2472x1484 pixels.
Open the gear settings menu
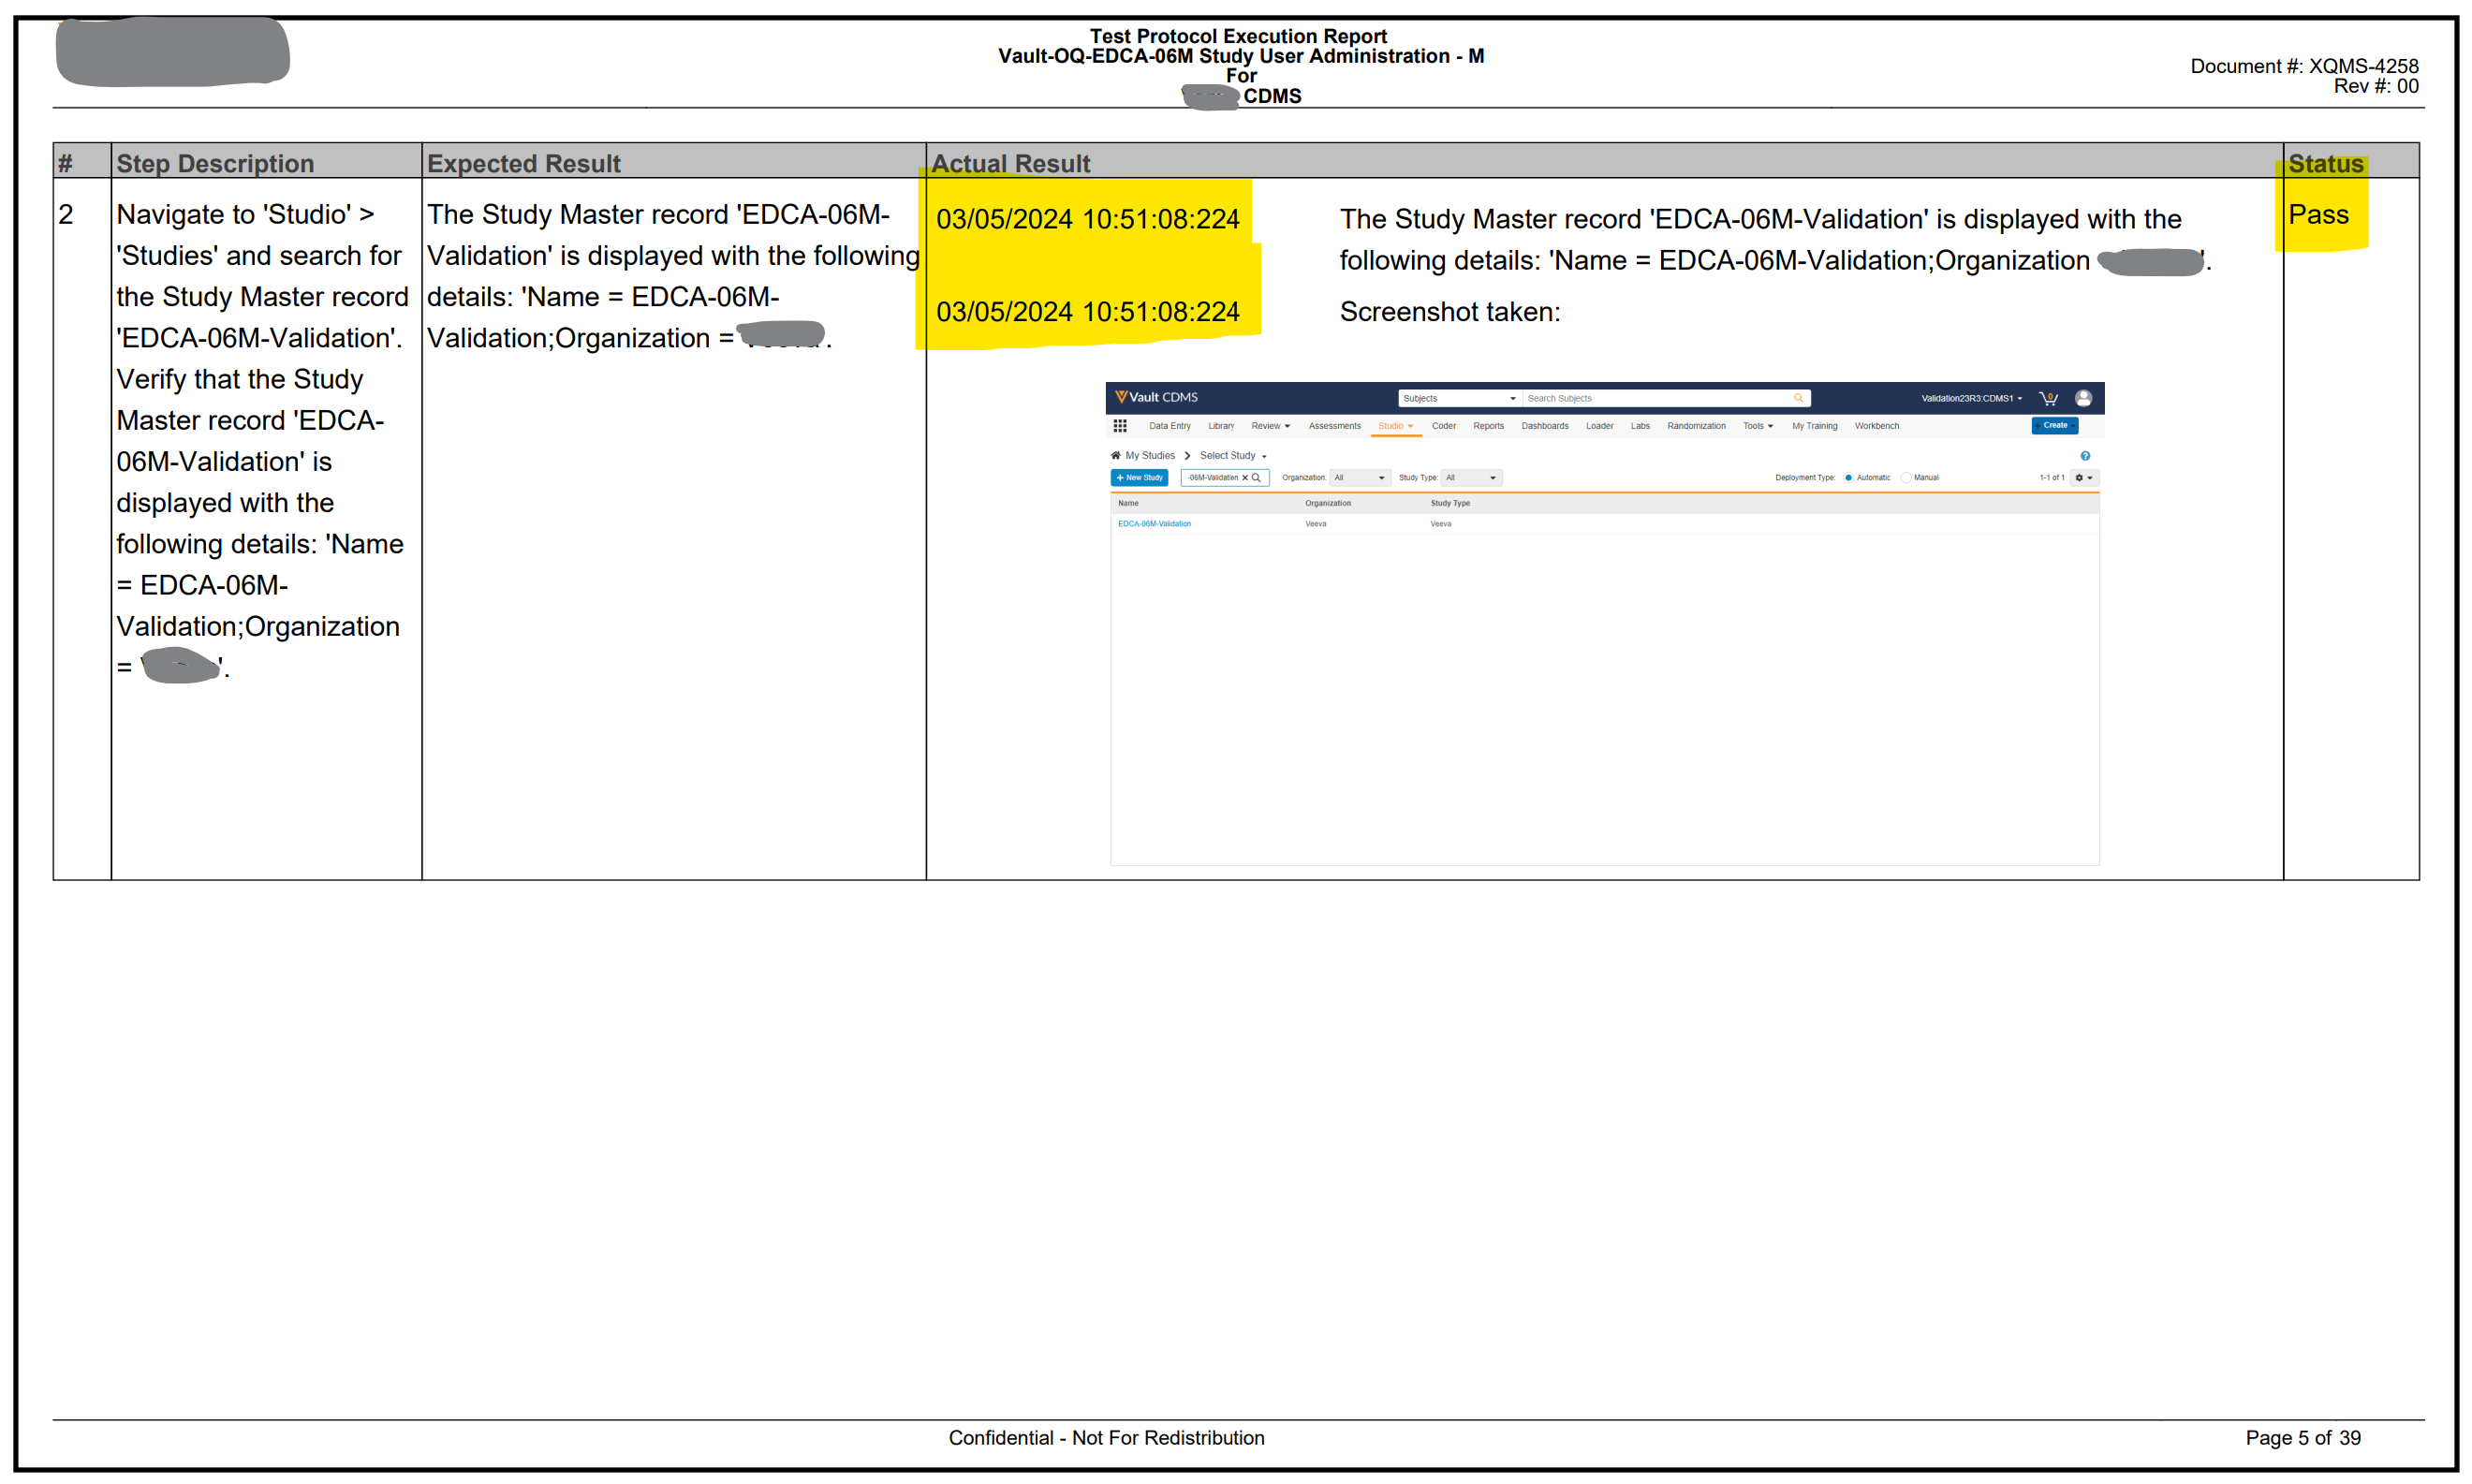pos(2084,478)
